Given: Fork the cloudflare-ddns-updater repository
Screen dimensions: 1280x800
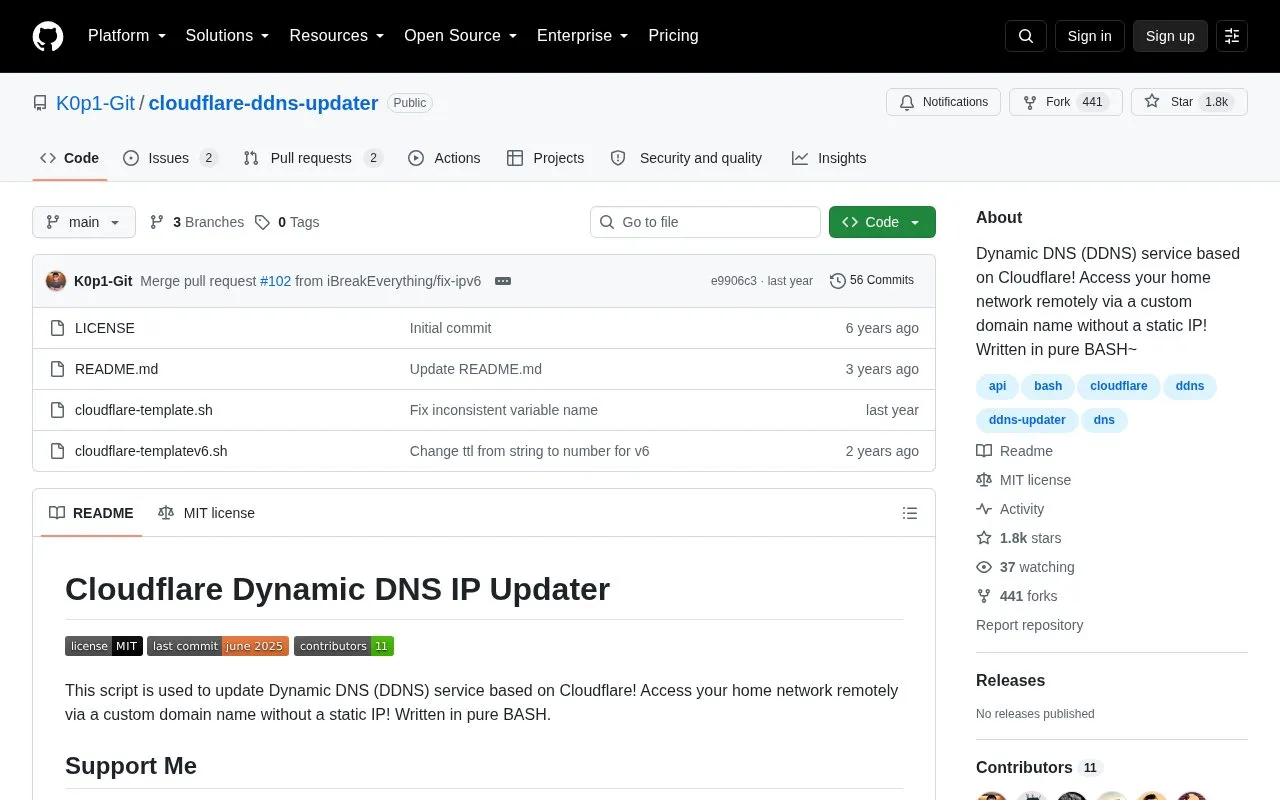Looking at the screenshot, I should [1066, 102].
